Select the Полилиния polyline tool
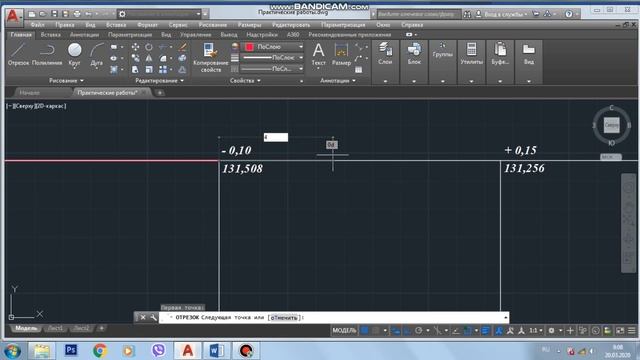 (47, 54)
